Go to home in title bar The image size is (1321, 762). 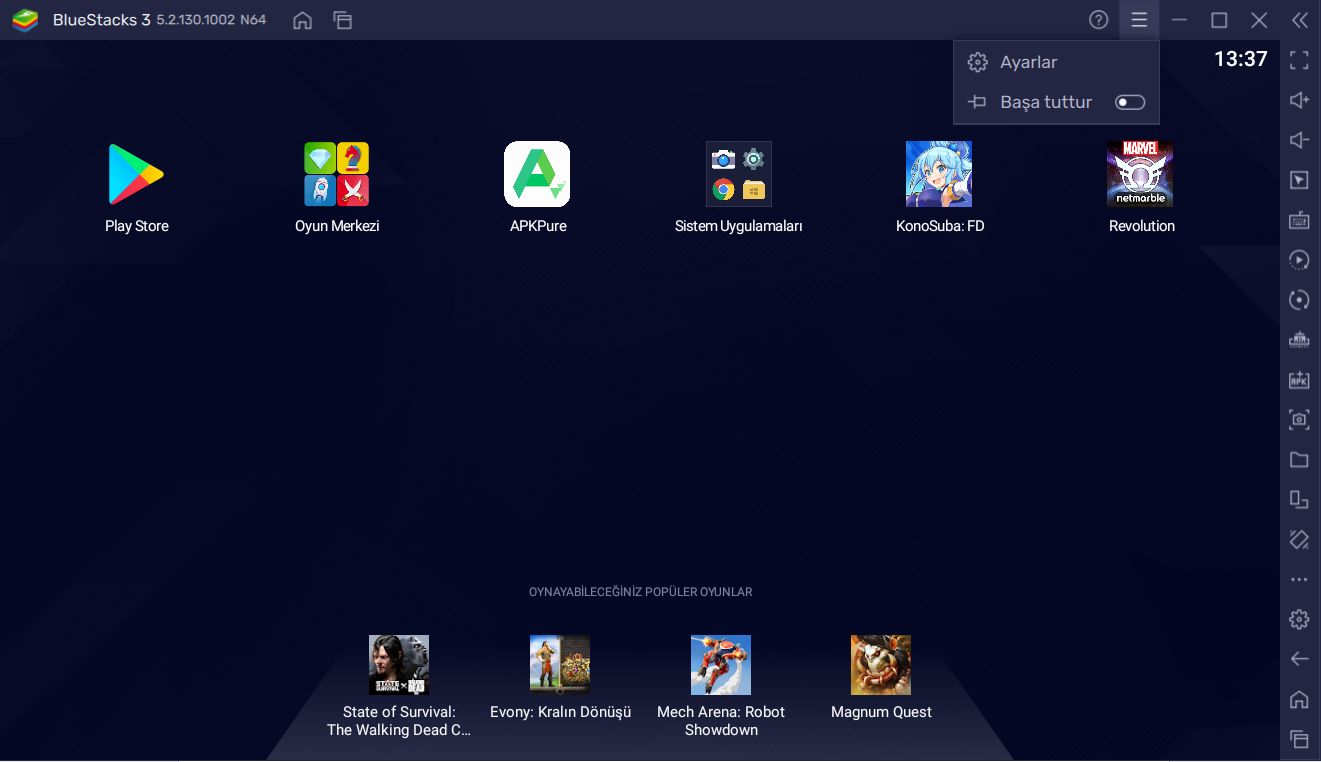[x=302, y=20]
